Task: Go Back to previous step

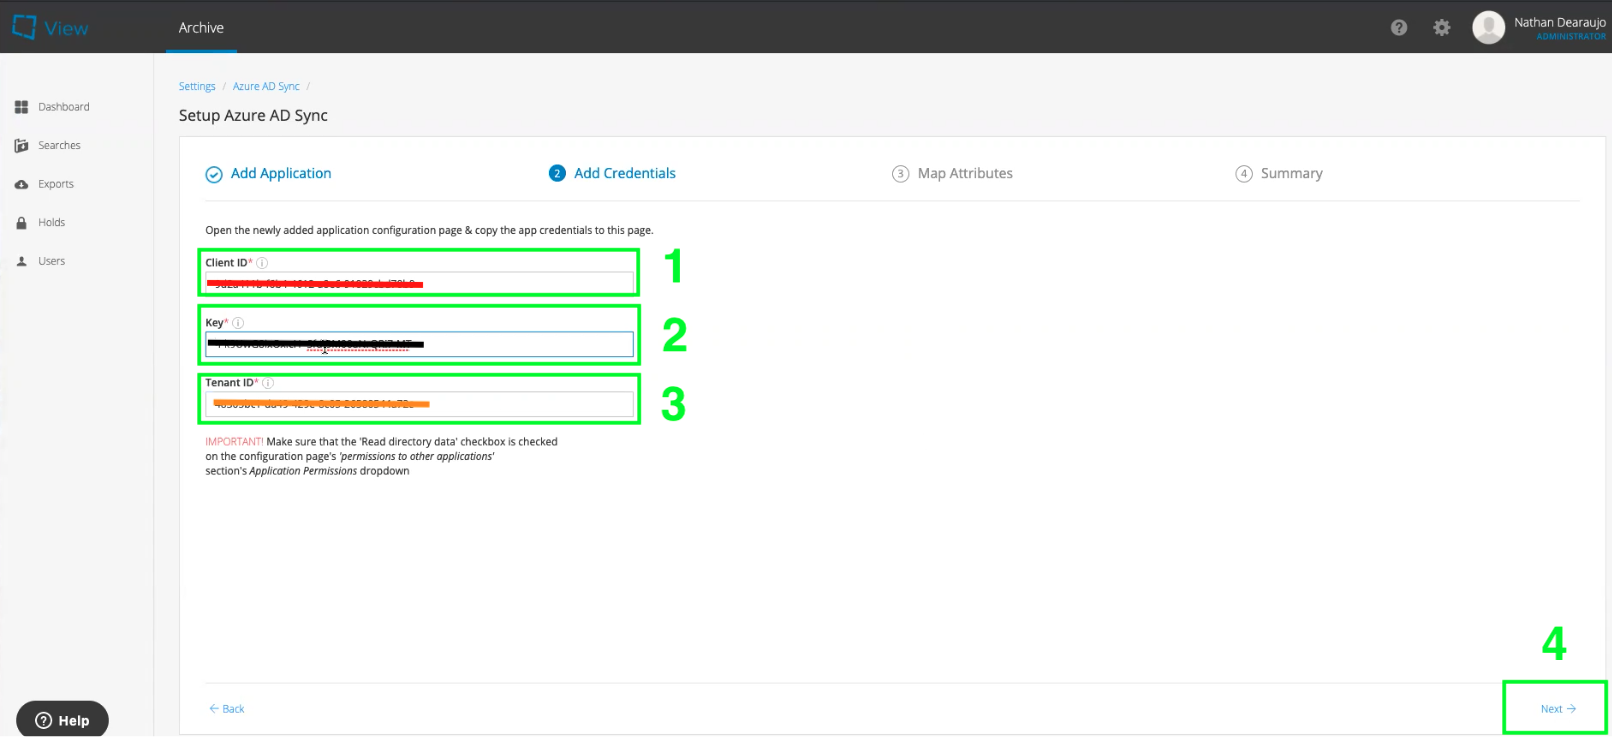Action: point(226,709)
